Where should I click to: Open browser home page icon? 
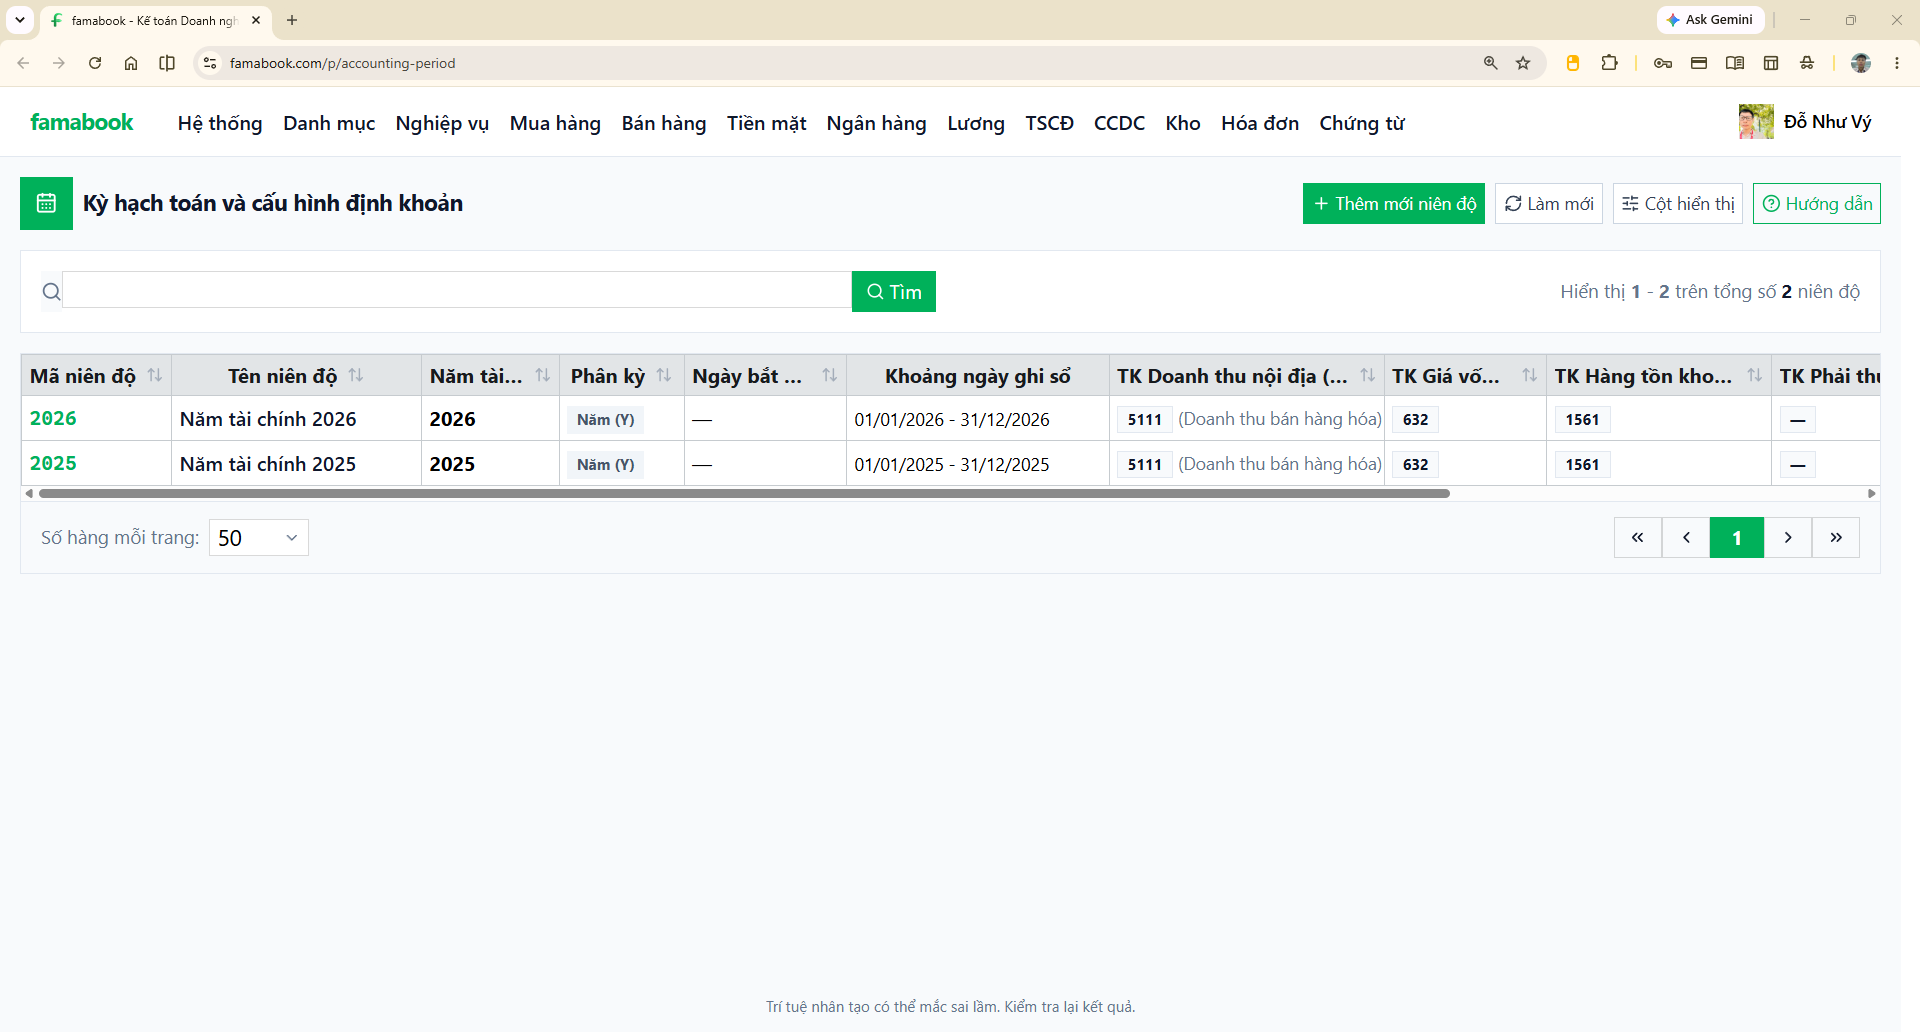[131, 63]
